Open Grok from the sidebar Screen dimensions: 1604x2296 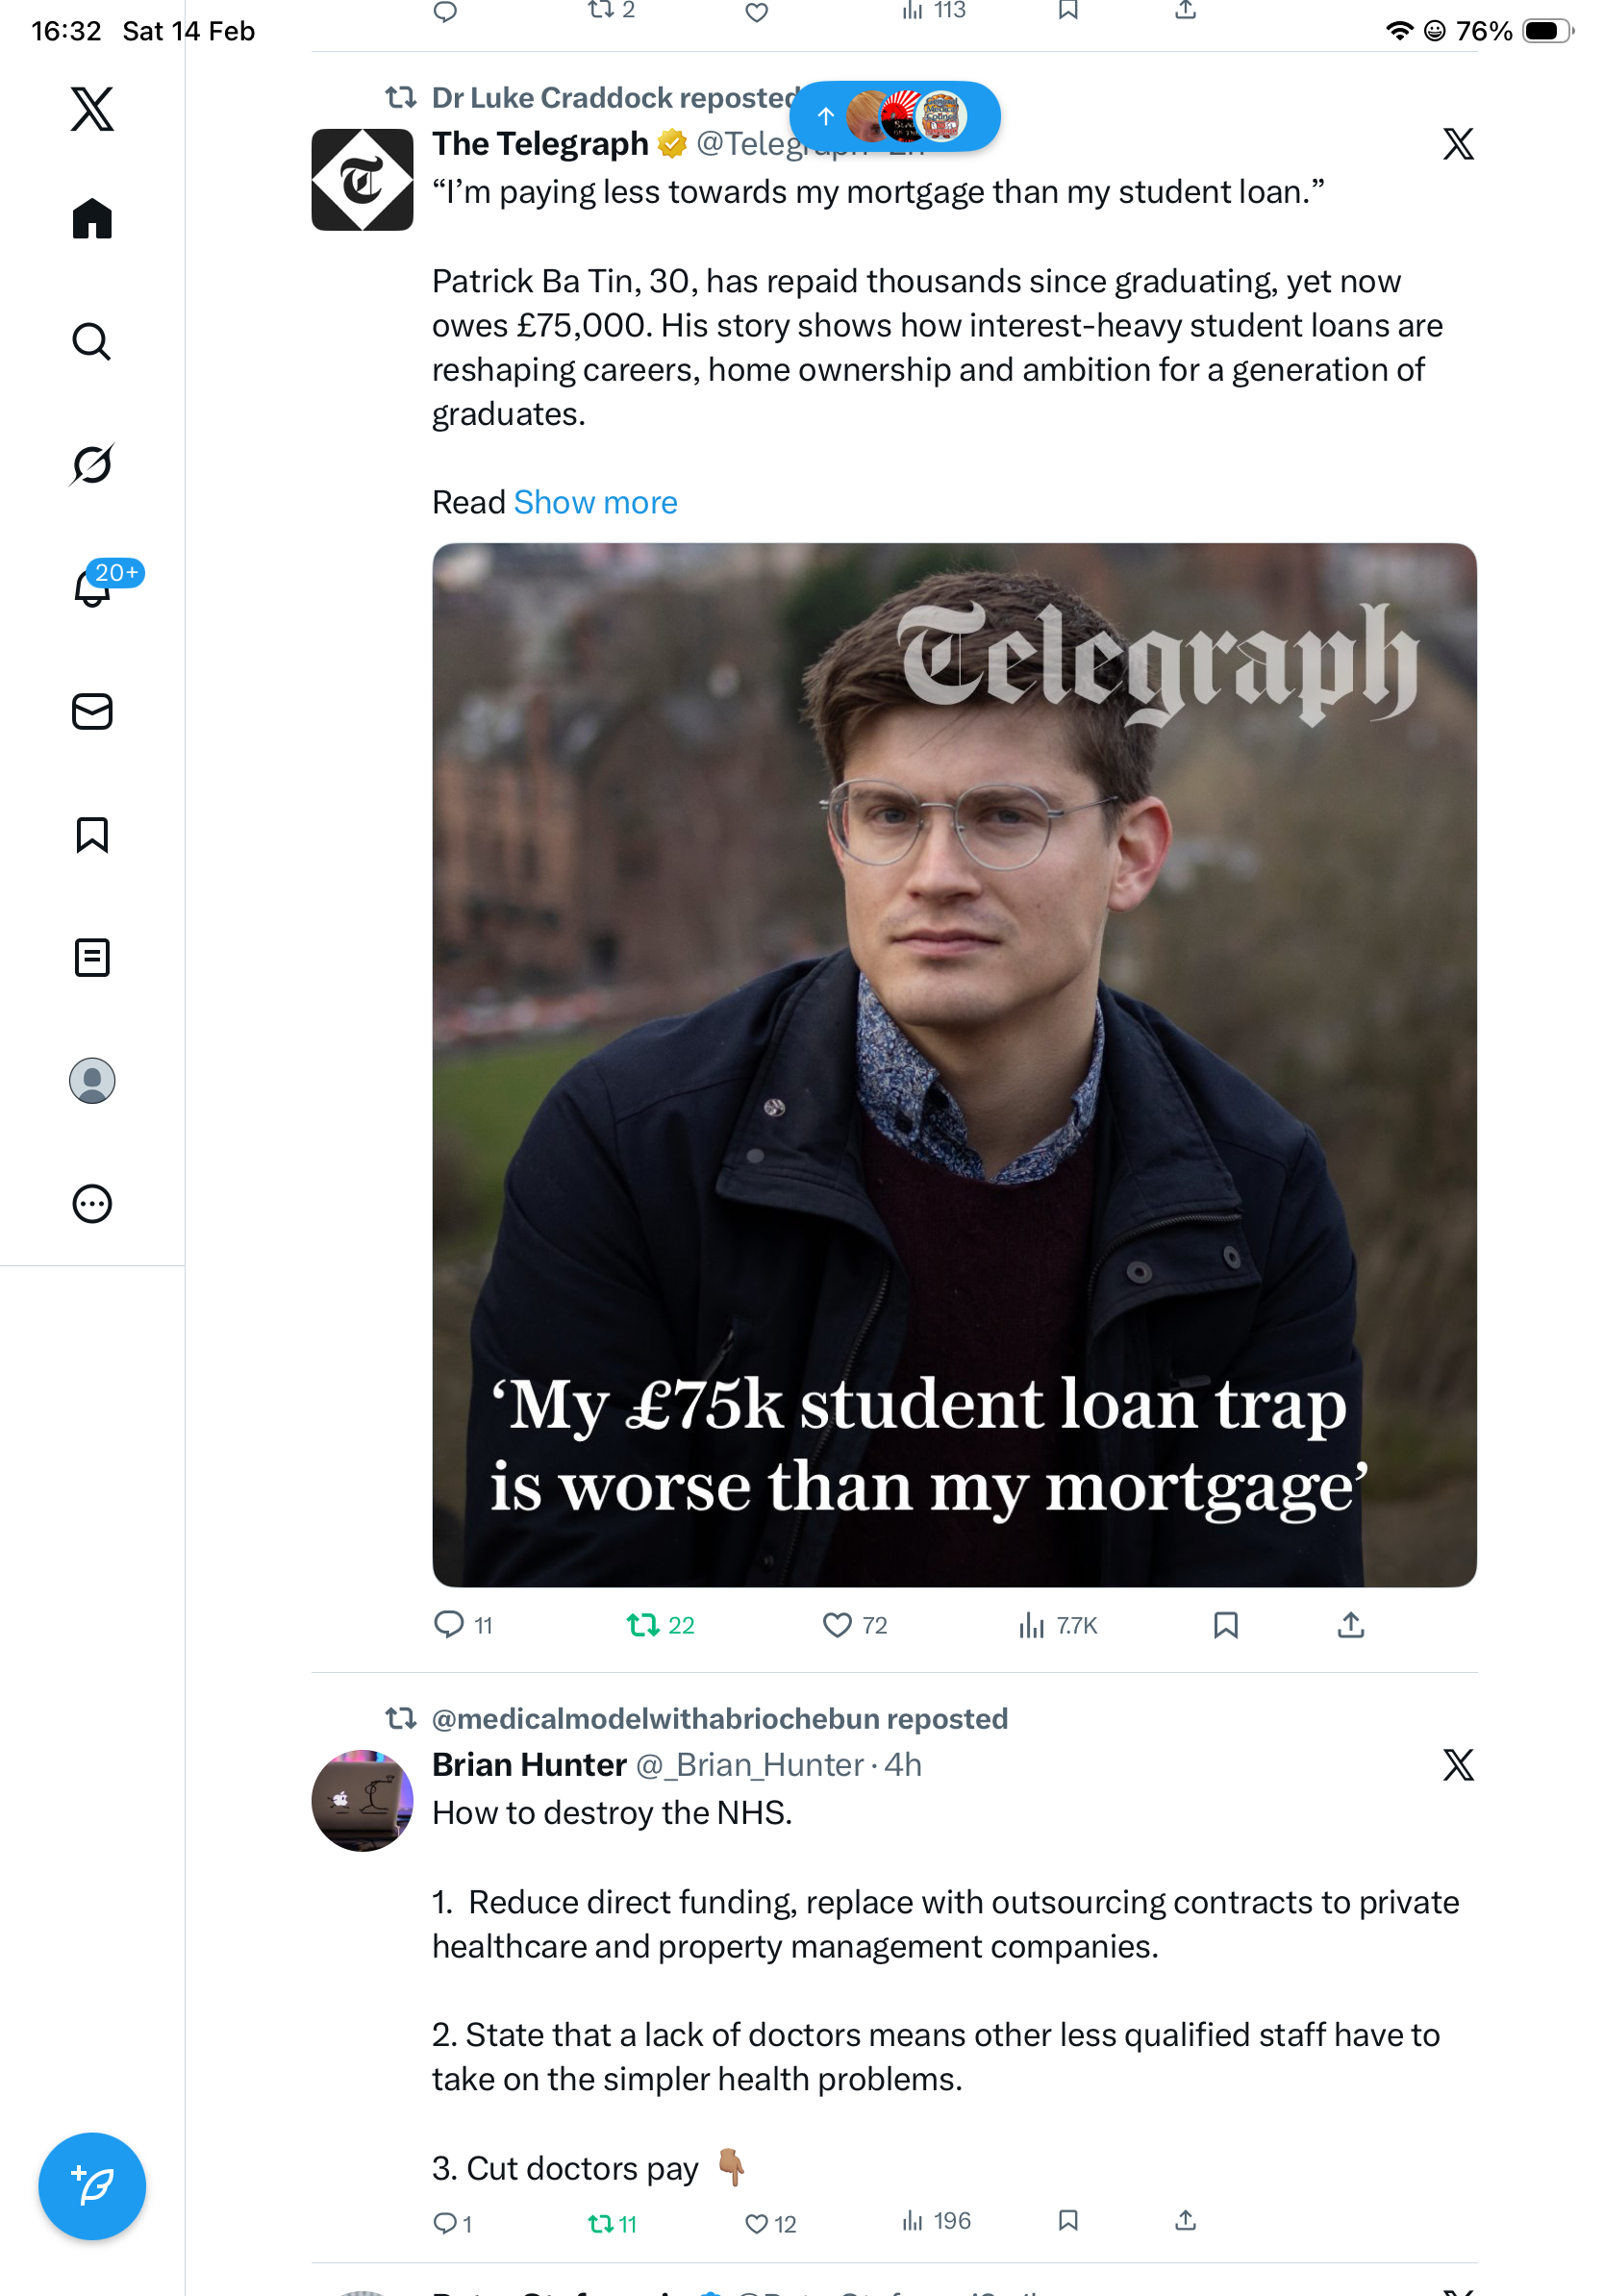point(92,464)
